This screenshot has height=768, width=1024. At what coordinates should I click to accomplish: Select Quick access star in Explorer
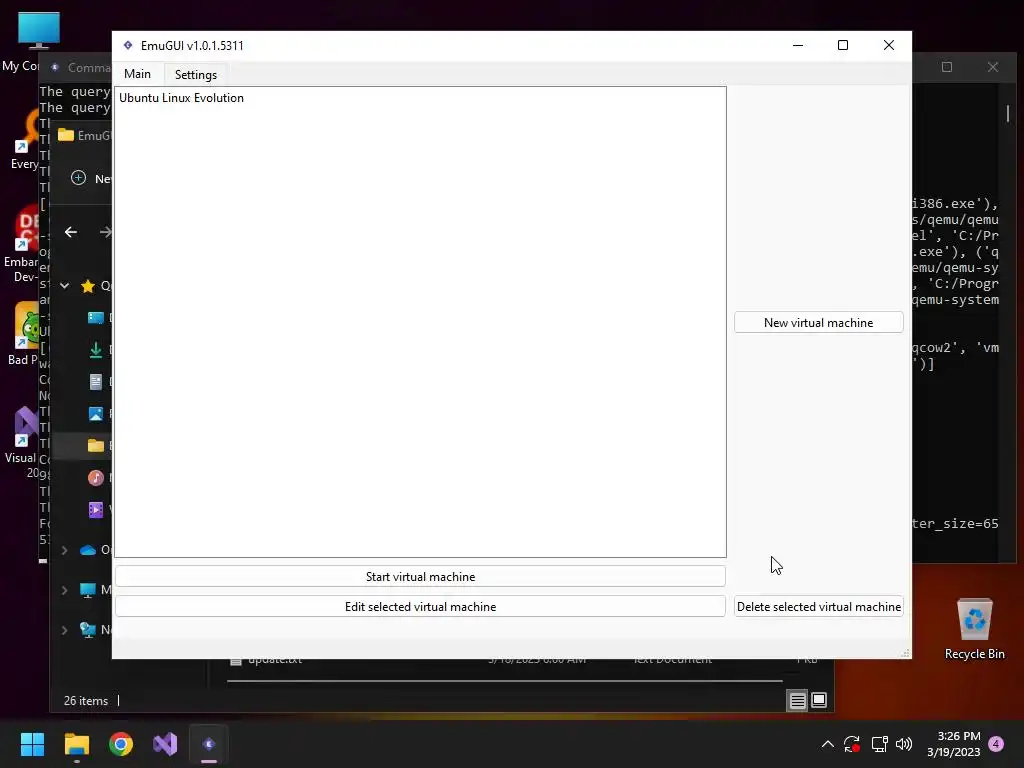click(88, 285)
